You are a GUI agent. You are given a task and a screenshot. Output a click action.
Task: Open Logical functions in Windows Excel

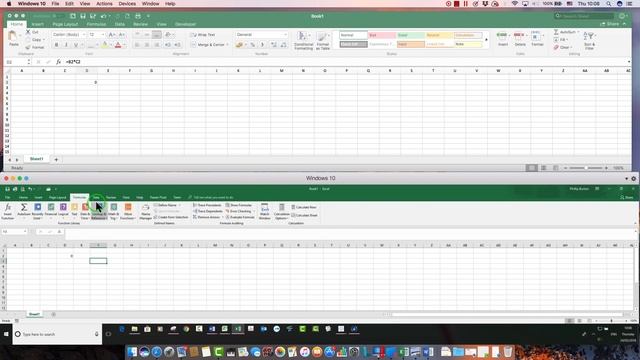pos(63,211)
